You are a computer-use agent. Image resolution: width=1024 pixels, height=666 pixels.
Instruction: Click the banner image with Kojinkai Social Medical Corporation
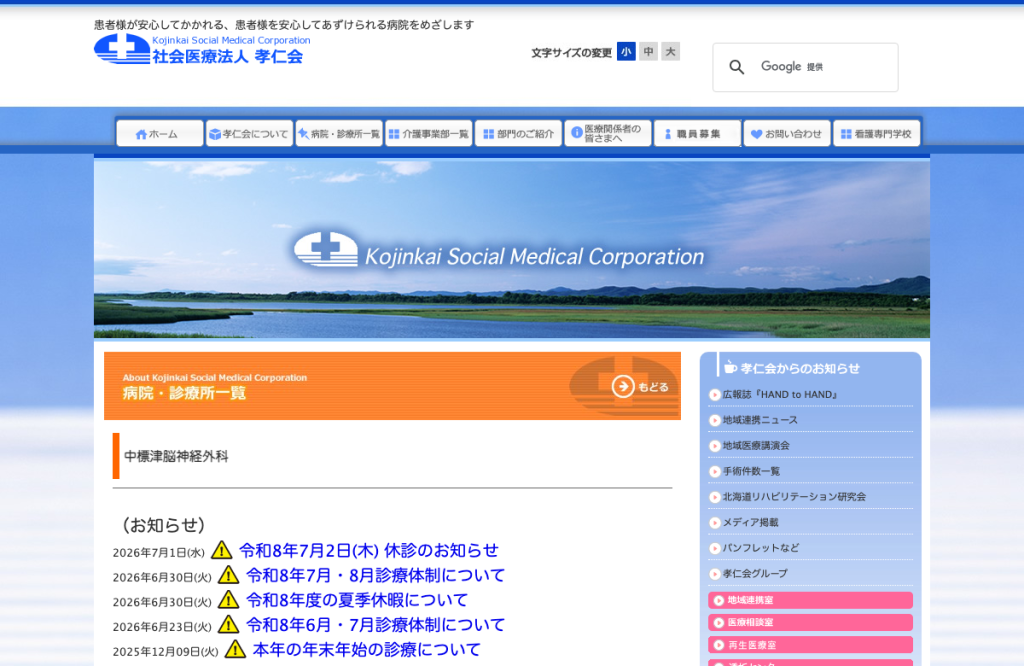(x=511, y=249)
